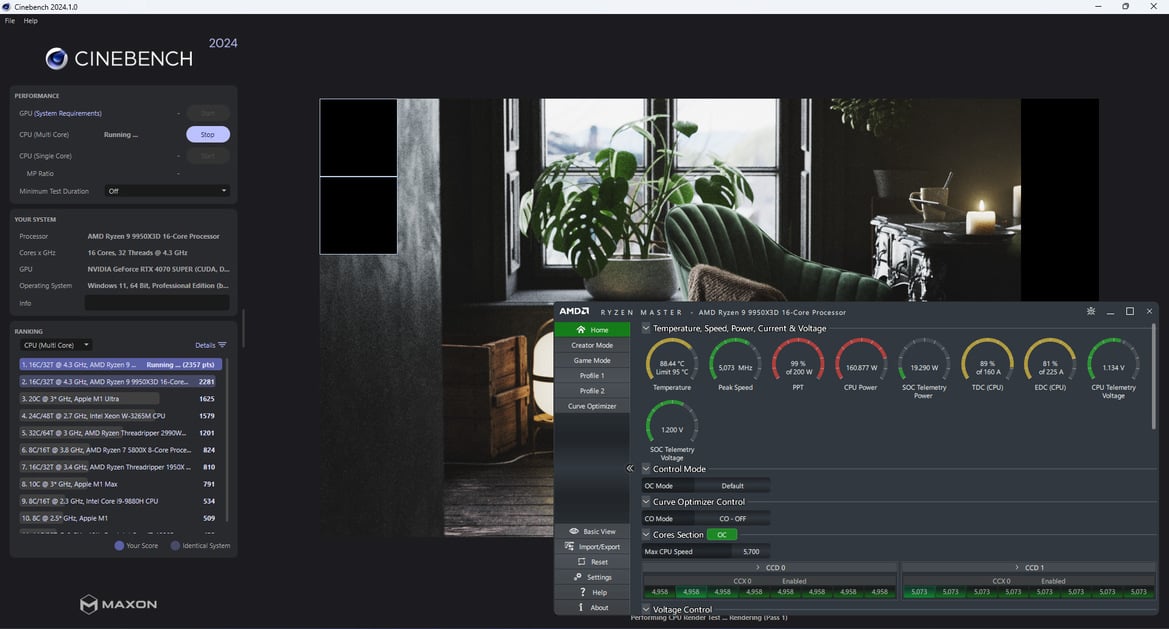Select the running rank 1 Ryzen 9 row
Screen dimensions: 1169x629
point(121,364)
